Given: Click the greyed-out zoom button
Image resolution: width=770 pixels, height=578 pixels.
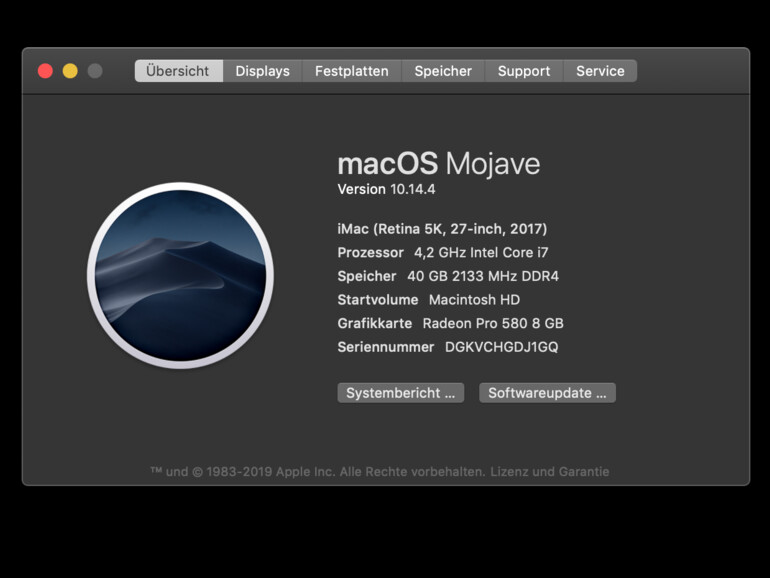Looking at the screenshot, I should tap(95, 71).
